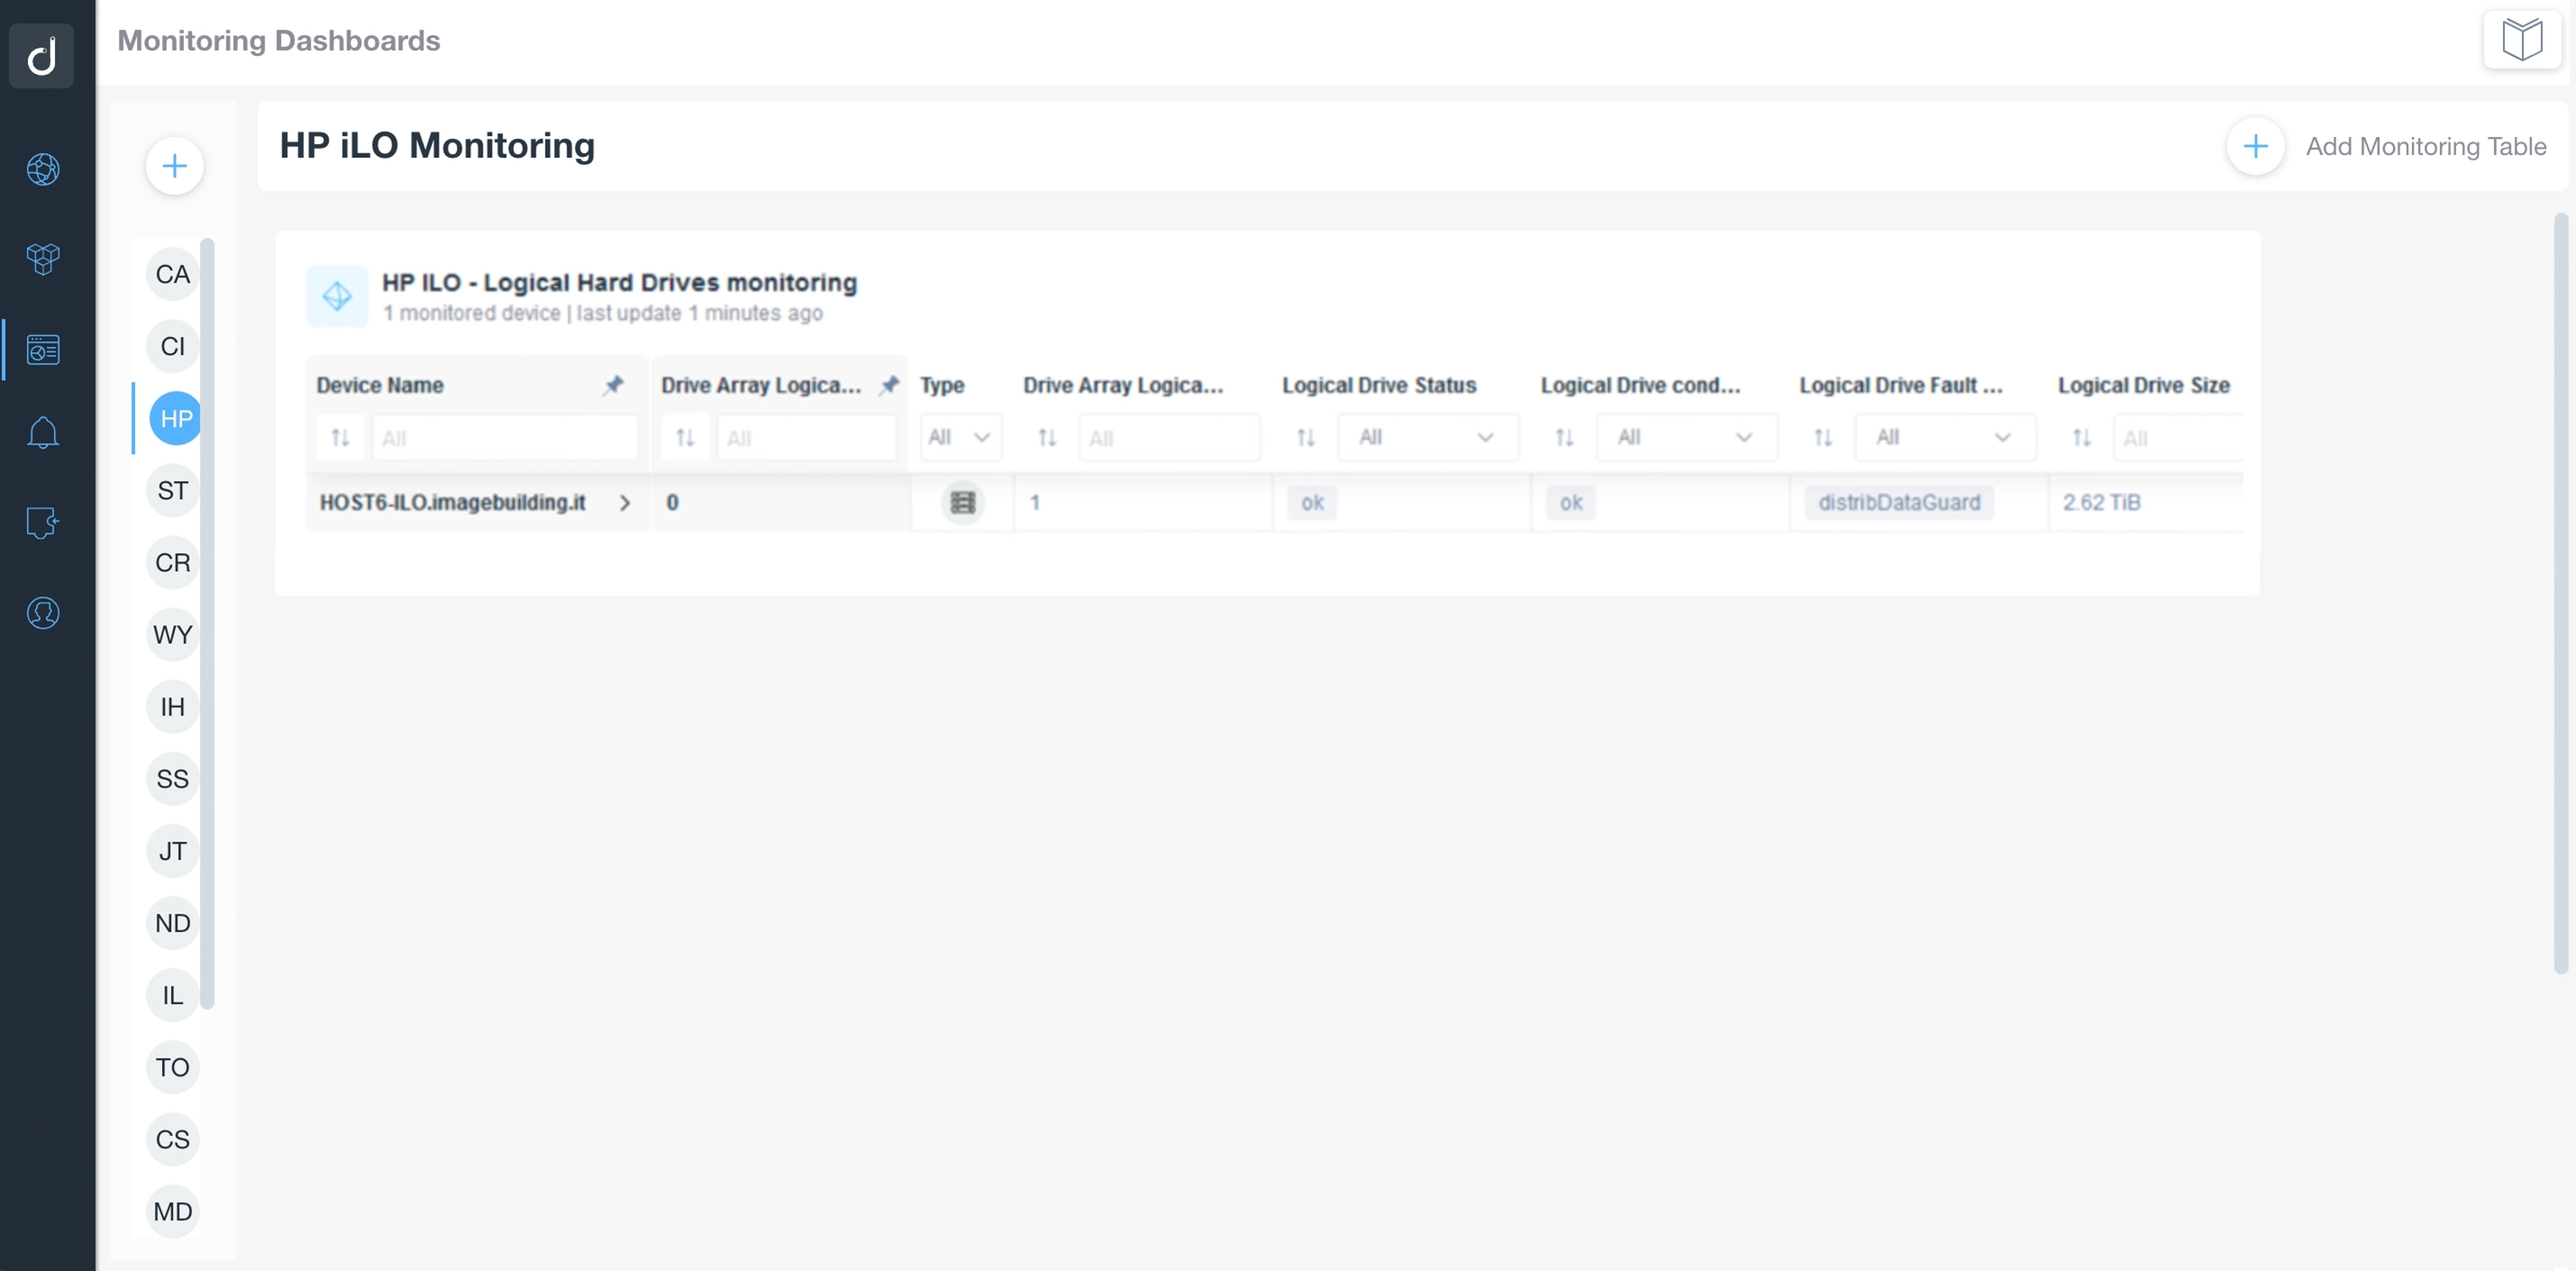Viewport: 2576px width, 1271px height.
Task: Open the Monitoring Dashboards sidebar icon
Action: 43,349
